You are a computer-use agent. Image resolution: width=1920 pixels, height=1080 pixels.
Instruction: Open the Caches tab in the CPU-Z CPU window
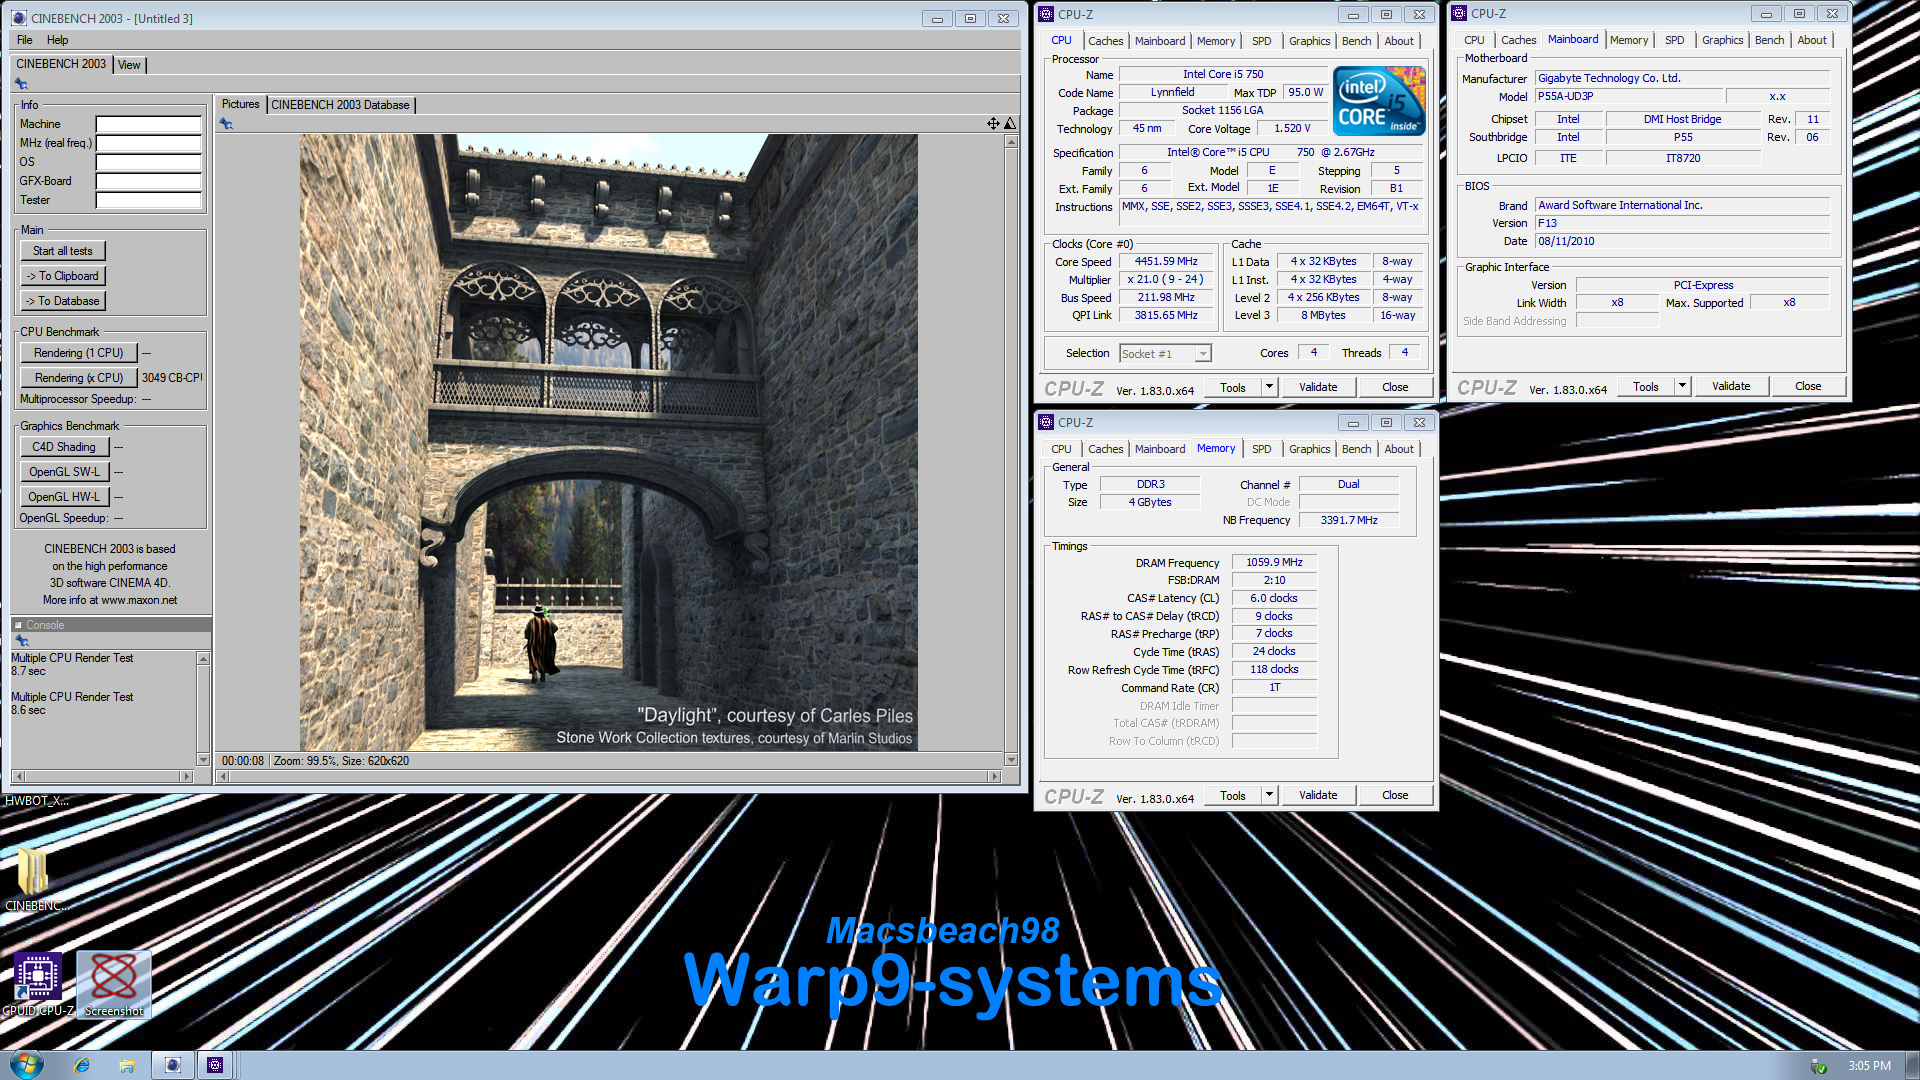[1105, 41]
